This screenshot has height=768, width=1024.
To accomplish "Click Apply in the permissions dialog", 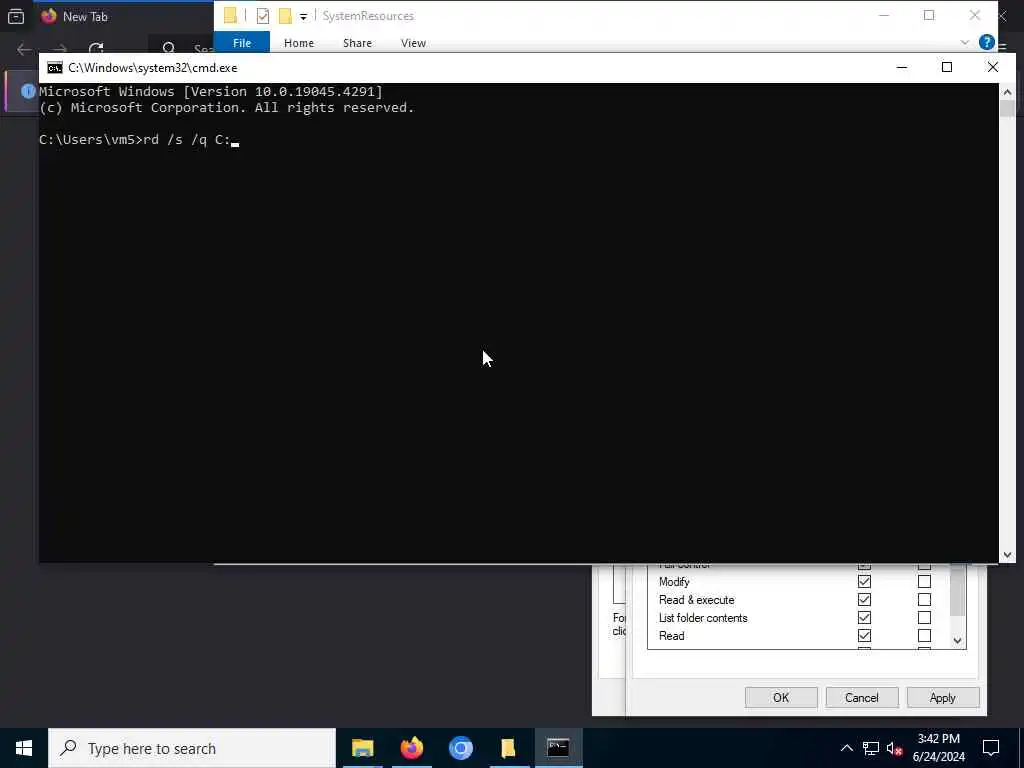I will (942, 697).
